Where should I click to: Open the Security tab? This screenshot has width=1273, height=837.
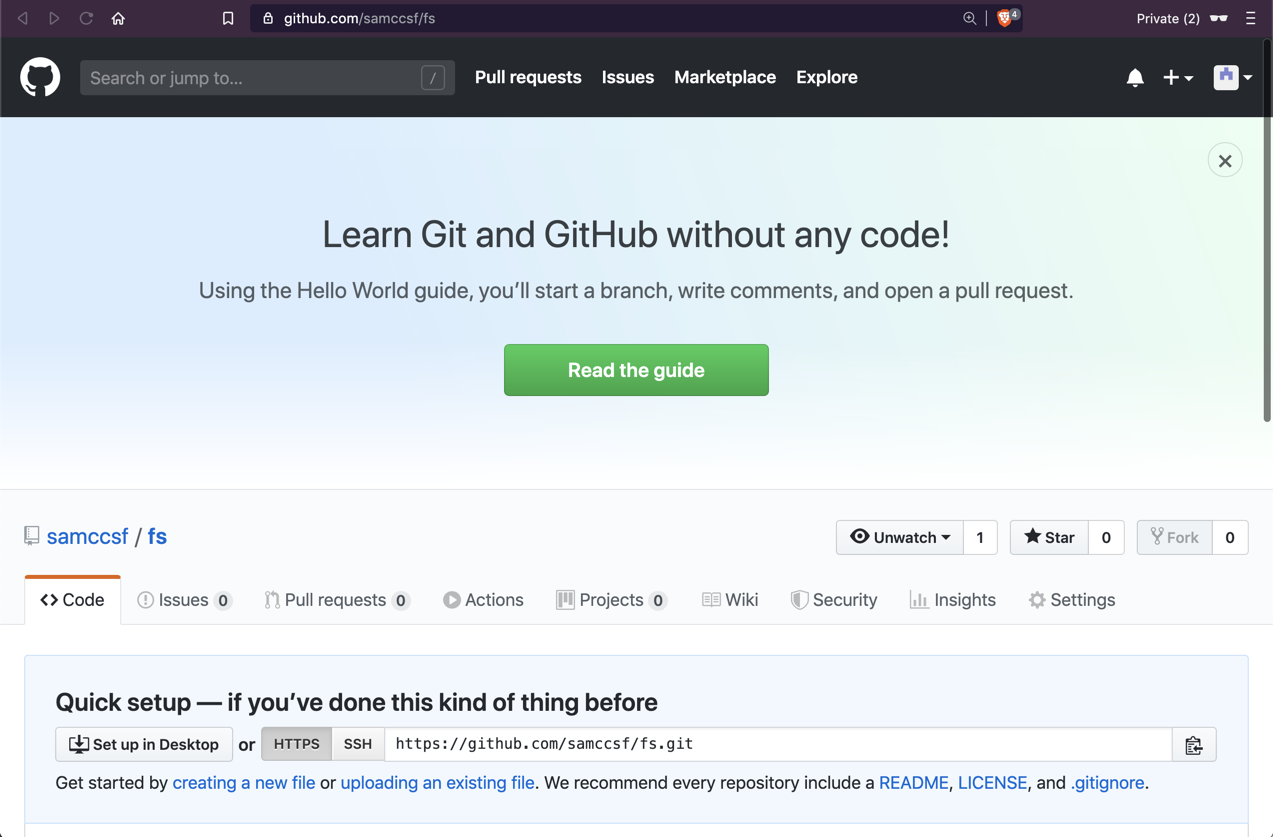pos(834,600)
